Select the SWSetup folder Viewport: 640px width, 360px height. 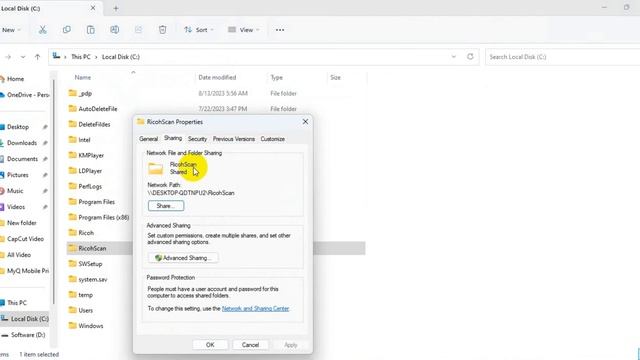click(x=90, y=264)
